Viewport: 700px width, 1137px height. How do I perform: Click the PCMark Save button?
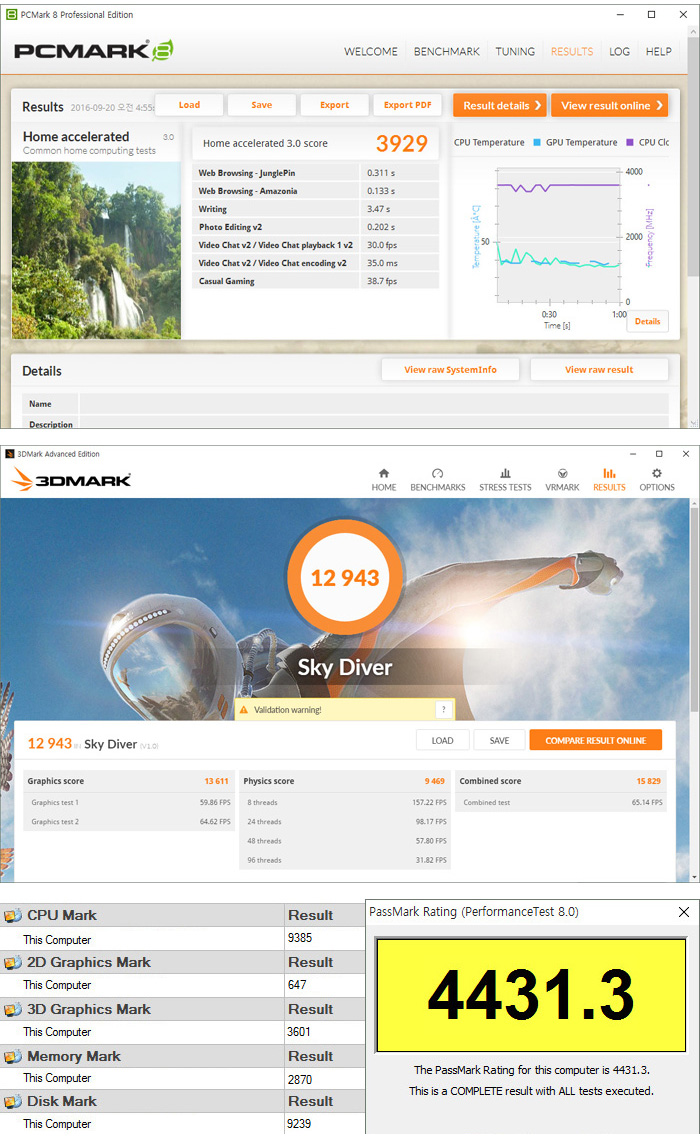[262, 105]
